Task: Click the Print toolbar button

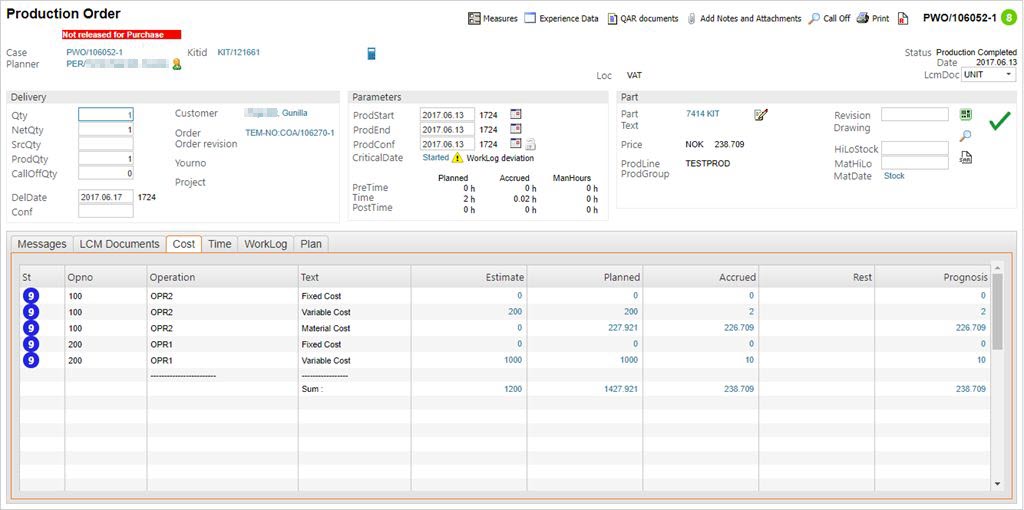Action: pyautogui.click(x=873, y=18)
